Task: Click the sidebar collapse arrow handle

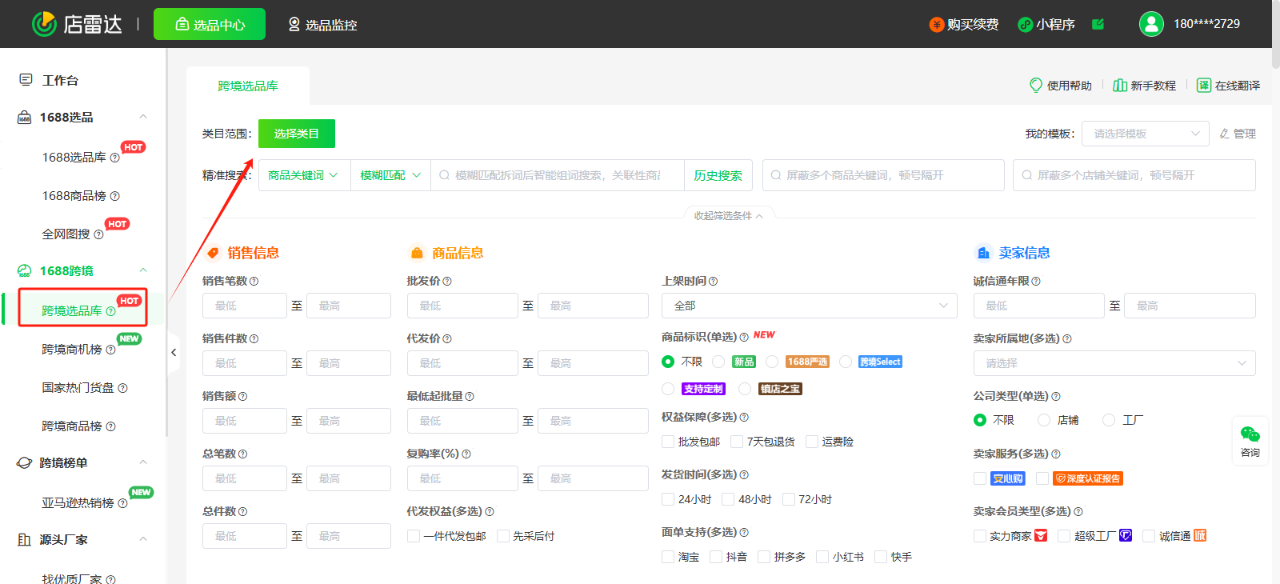Action: 174,352
